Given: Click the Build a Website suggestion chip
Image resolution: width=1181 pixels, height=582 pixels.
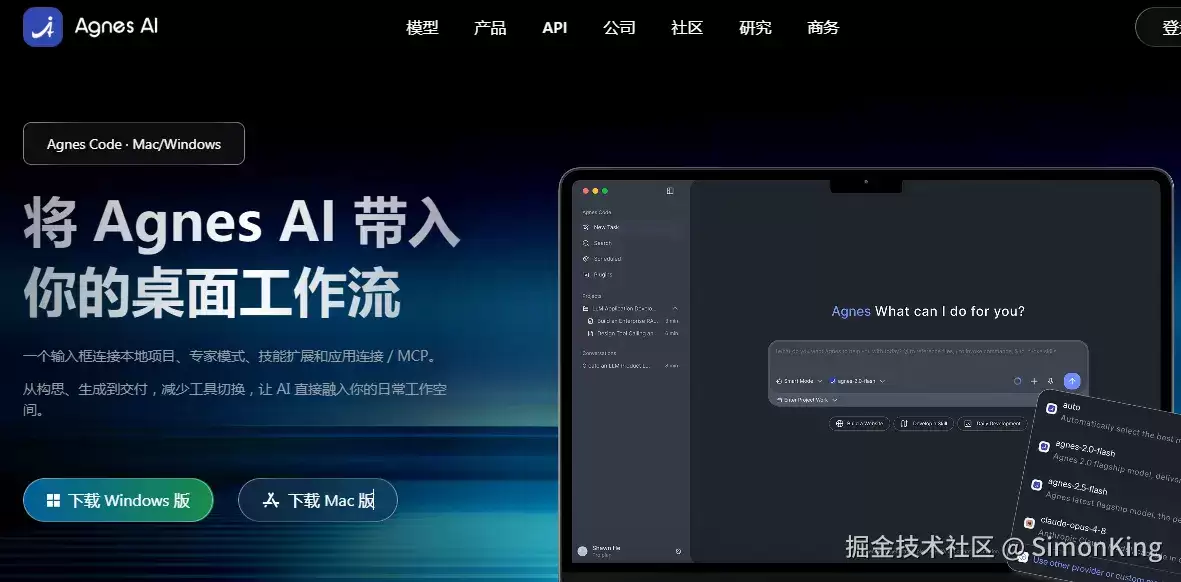Looking at the screenshot, I should [x=859, y=423].
